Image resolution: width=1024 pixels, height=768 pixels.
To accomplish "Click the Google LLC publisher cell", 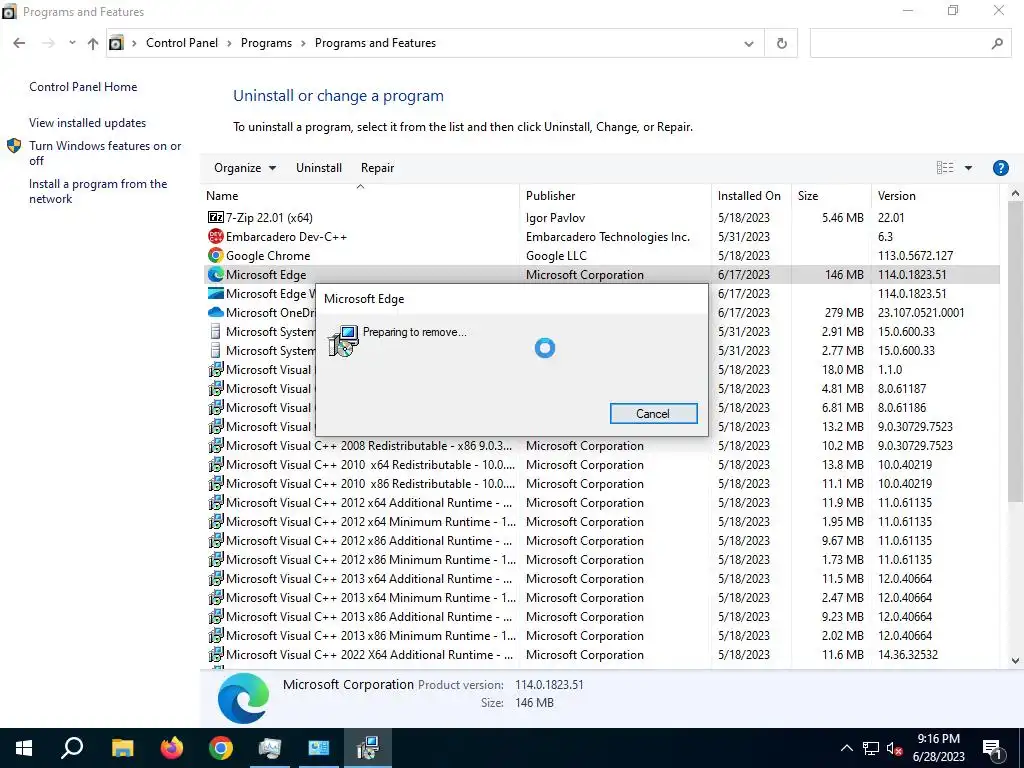I will (x=556, y=255).
